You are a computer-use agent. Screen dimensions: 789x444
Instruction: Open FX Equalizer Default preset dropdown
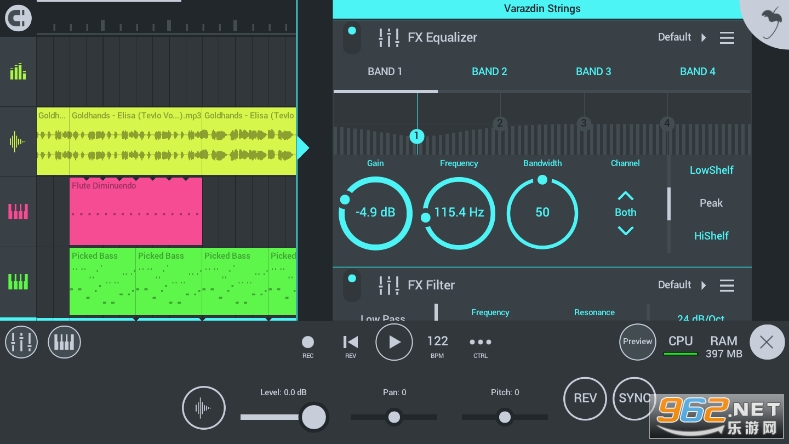click(682, 38)
